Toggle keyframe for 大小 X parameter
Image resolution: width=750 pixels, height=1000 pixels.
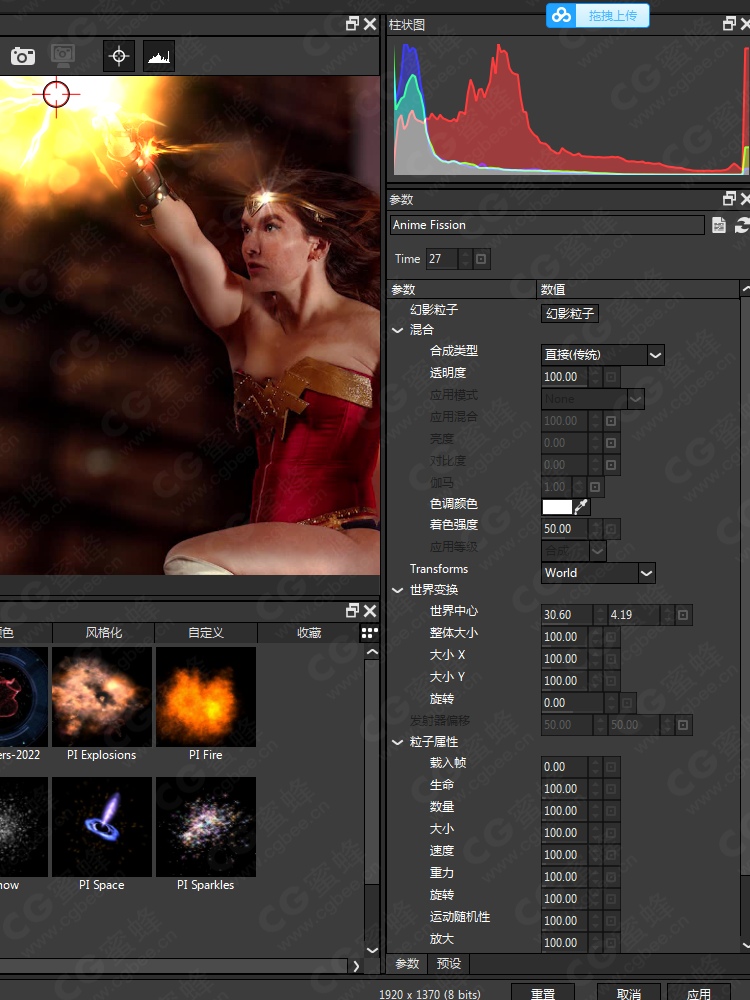click(611, 659)
